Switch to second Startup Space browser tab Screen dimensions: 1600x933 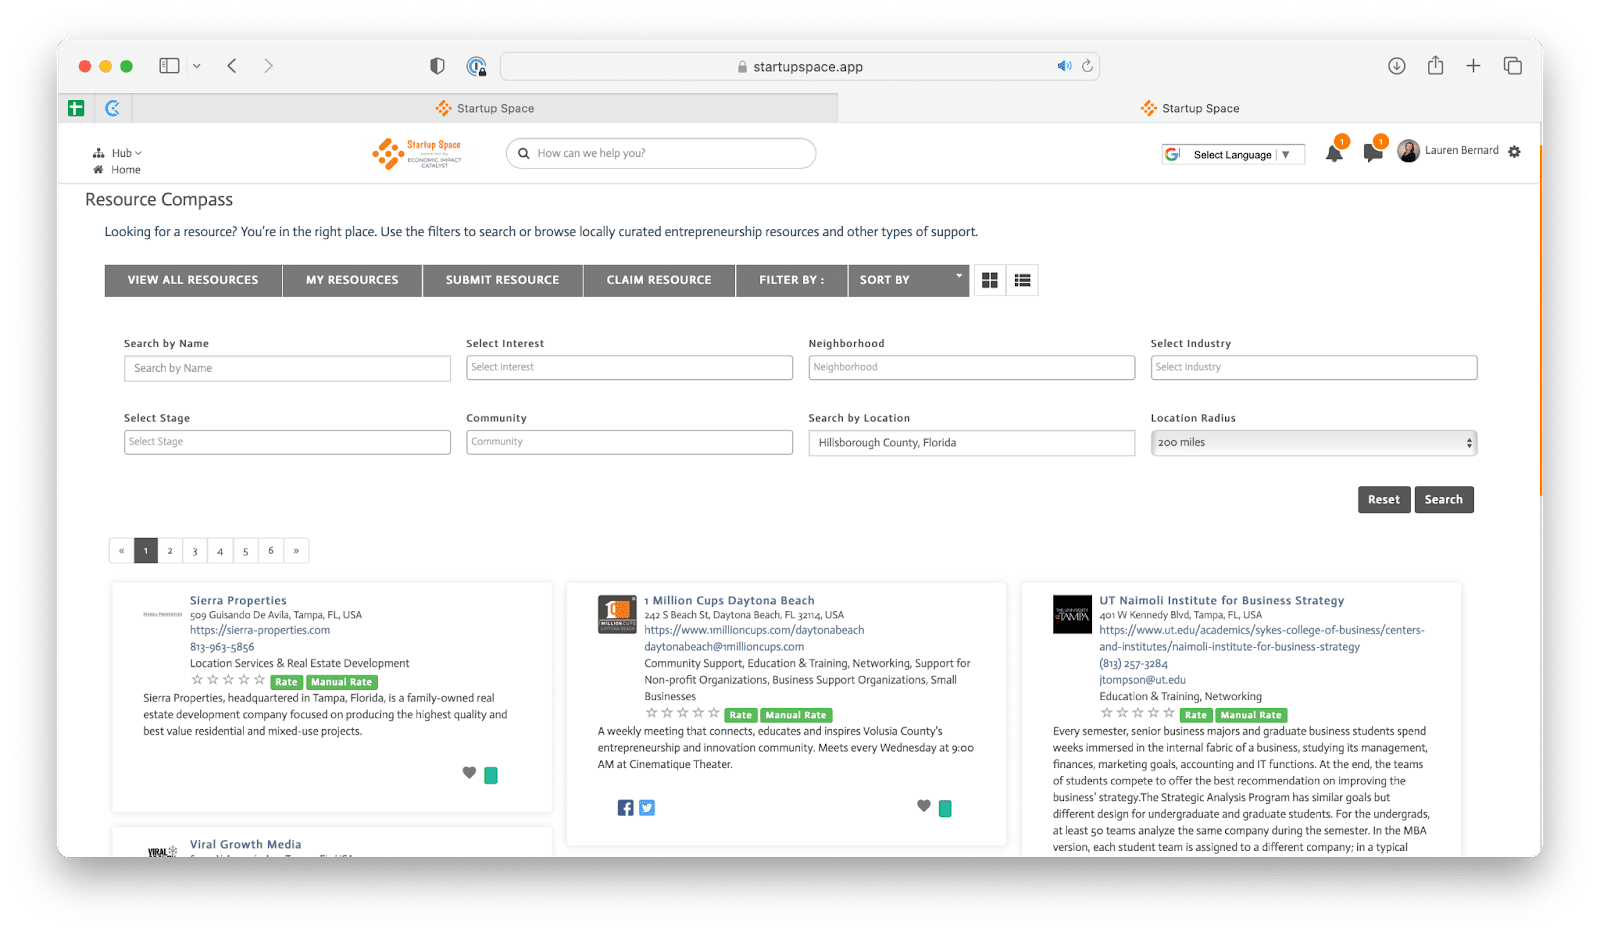tap(1190, 108)
